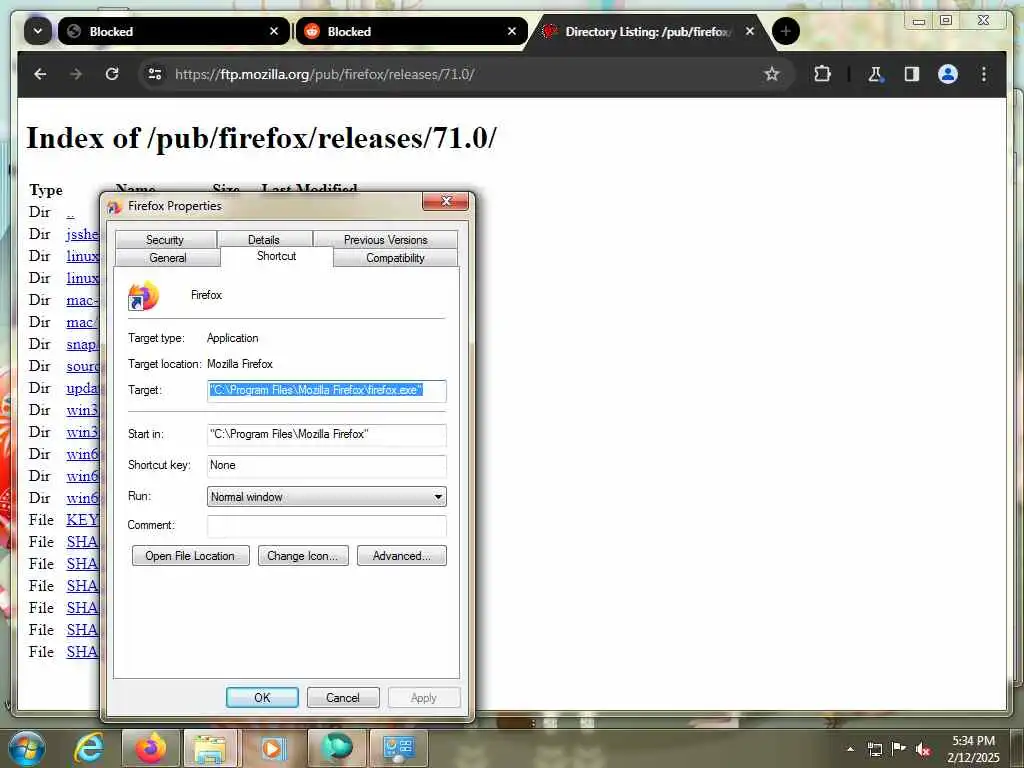Open the Compatibility tab
Screen dimensions: 1024x768
click(395, 257)
